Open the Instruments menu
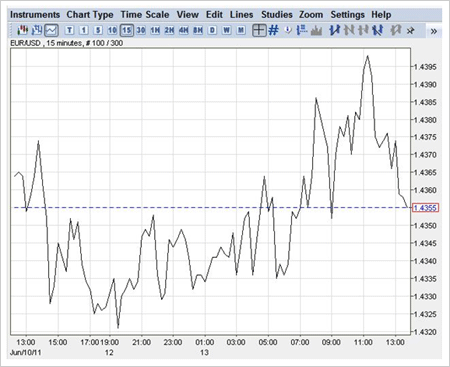450x367 pixels. point(35,15)
